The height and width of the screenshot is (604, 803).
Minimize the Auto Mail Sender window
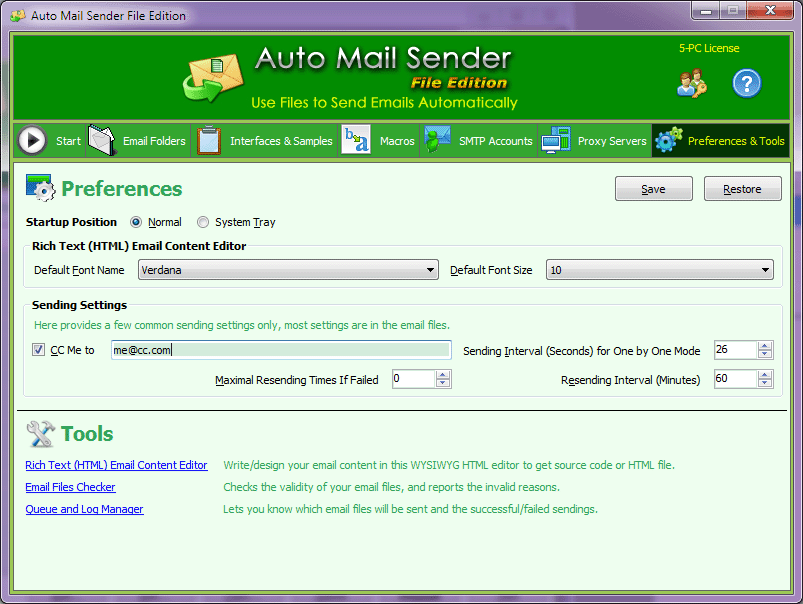click(706, 11)
